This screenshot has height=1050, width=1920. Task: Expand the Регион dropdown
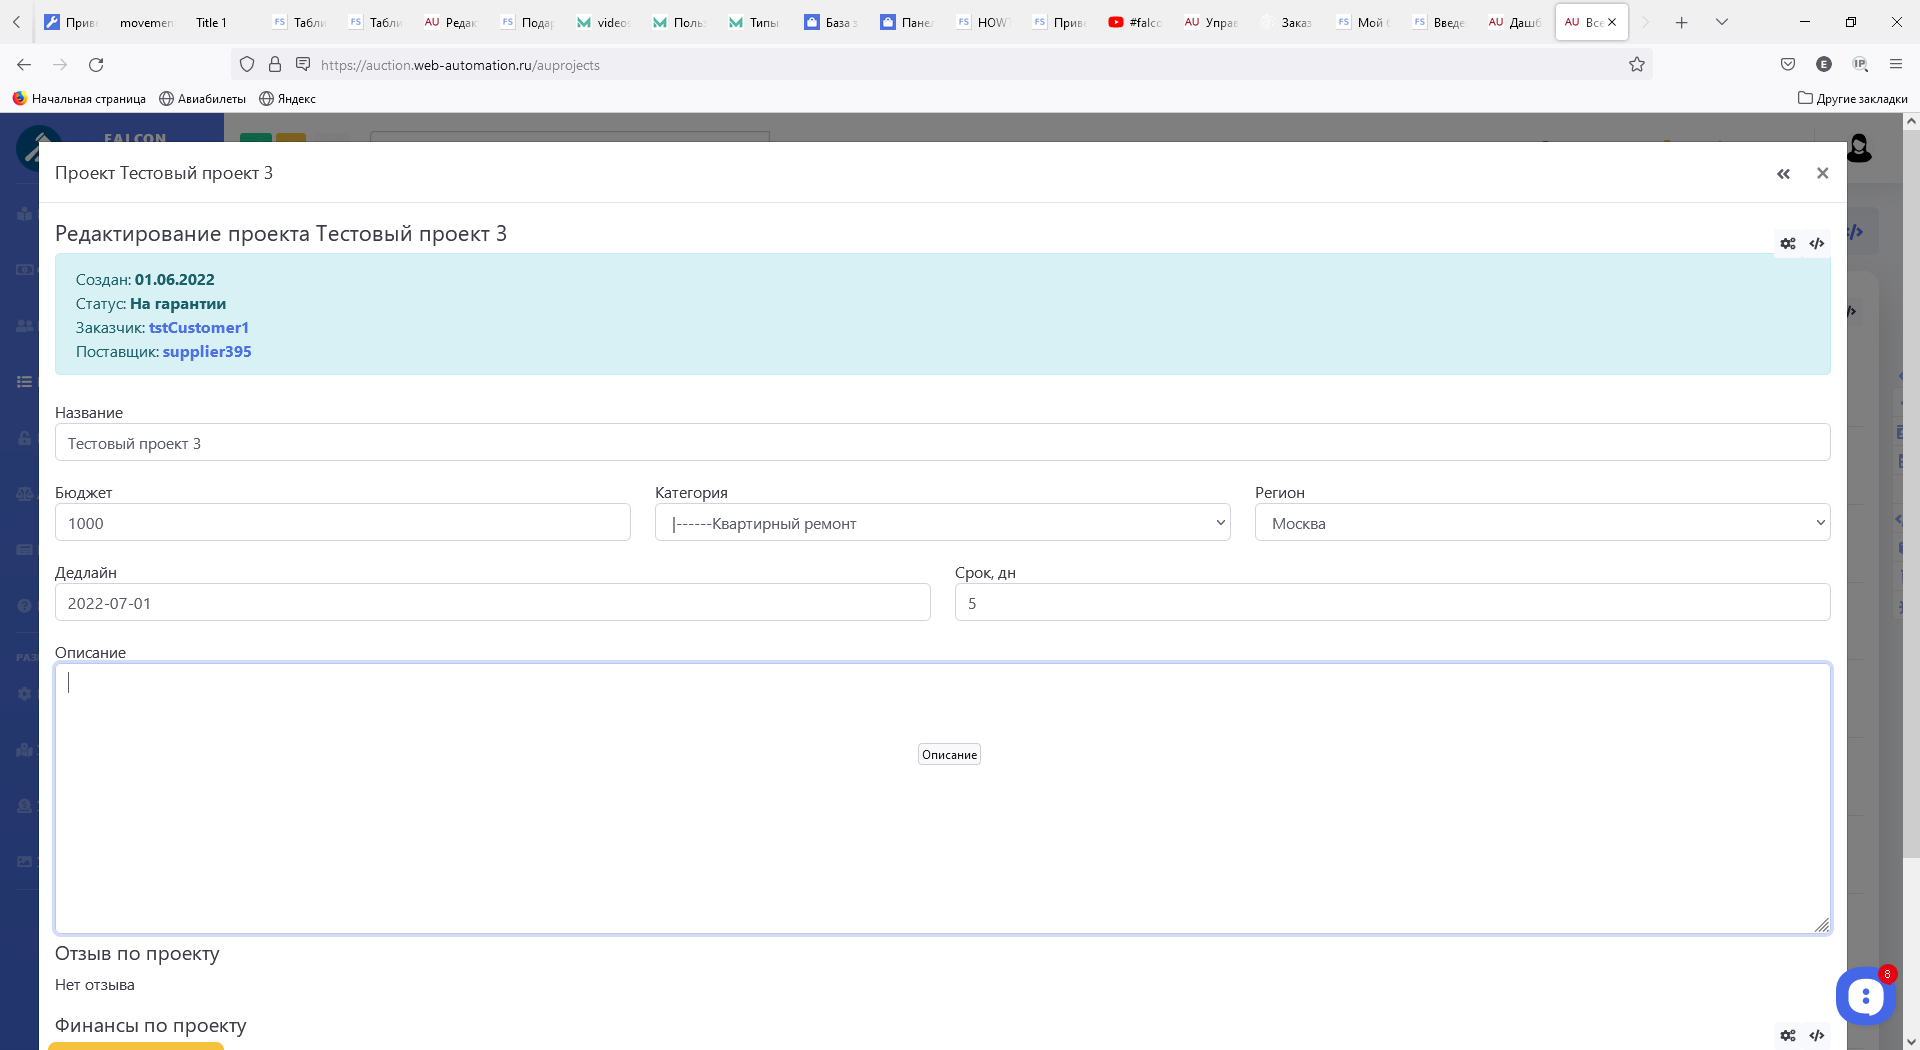coord(1542,523)
